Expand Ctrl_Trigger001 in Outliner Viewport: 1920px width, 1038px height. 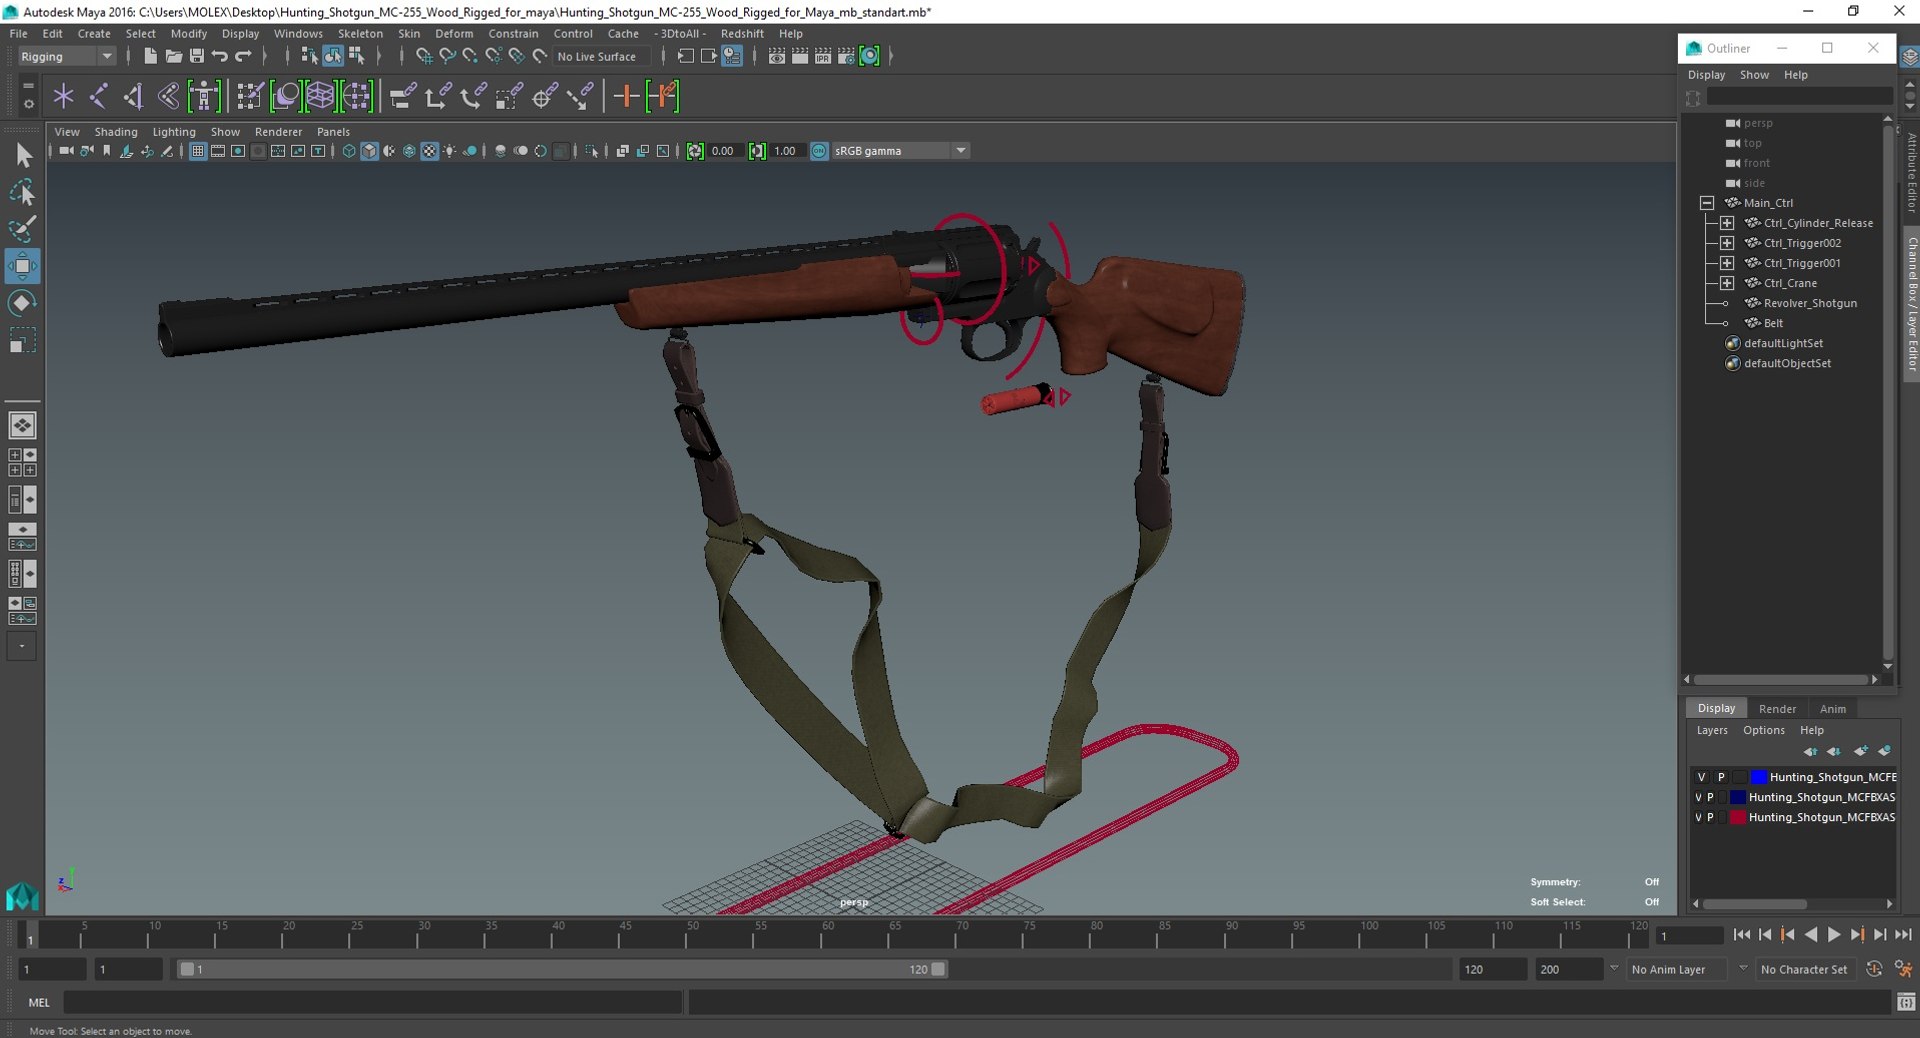coord(1727,263)
